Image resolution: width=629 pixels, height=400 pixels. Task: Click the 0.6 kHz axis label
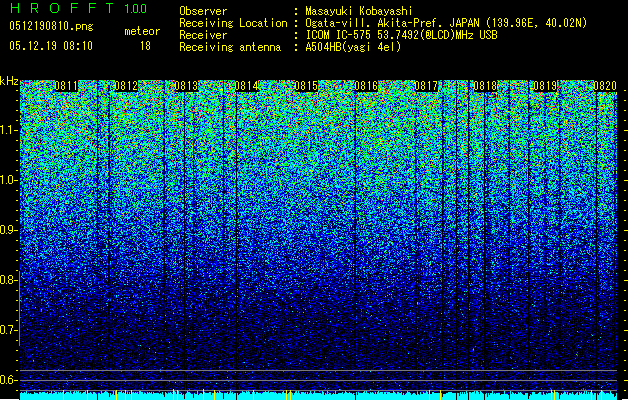tap(8, 380)
